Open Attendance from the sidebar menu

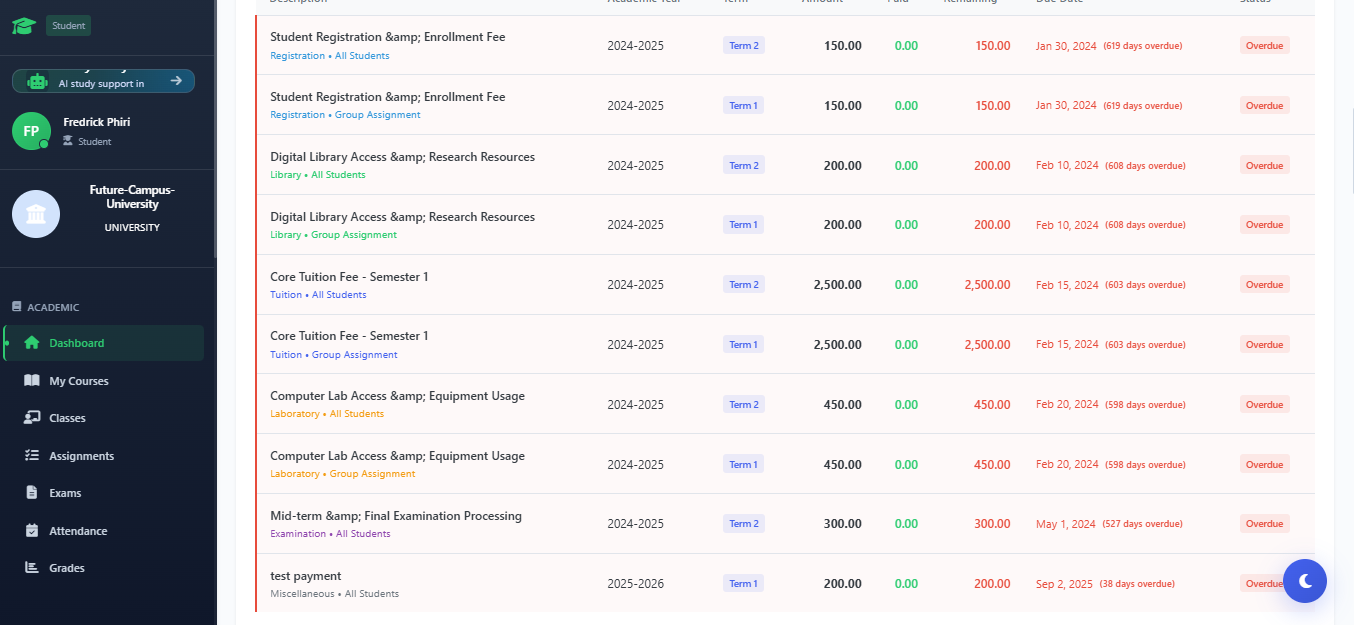coord(78,531)
